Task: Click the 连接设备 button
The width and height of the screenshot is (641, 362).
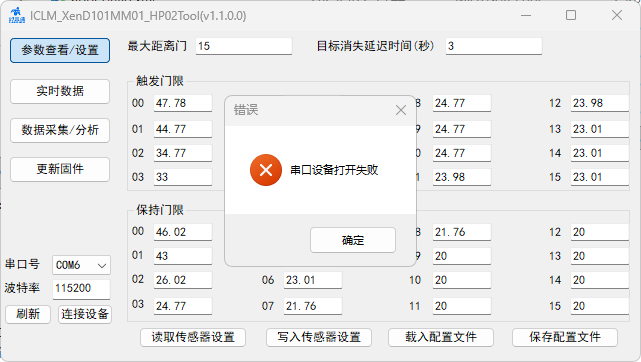Action: tap(85, 314)
